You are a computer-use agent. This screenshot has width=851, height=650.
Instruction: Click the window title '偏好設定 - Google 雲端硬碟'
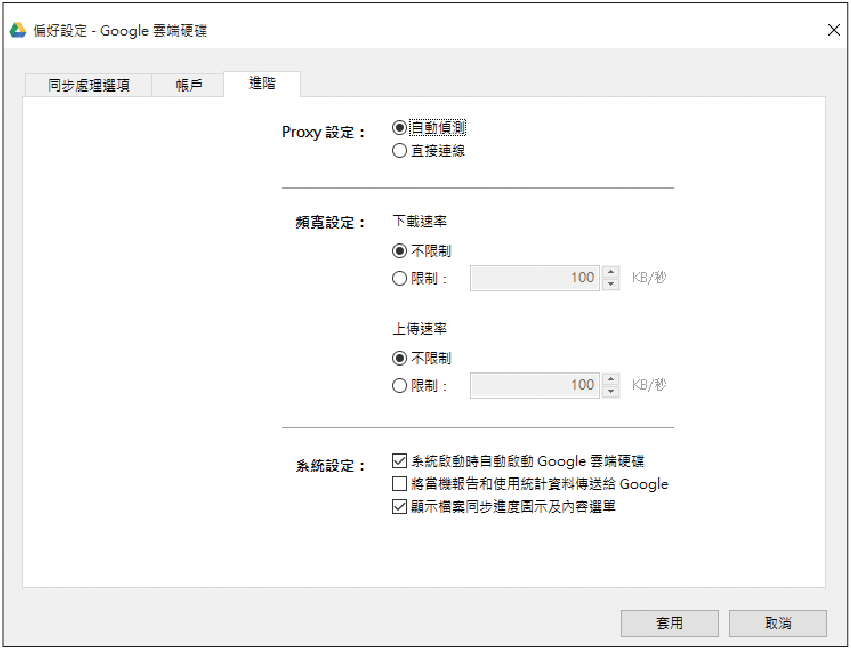pyautogui.click(x=120, y=31)
